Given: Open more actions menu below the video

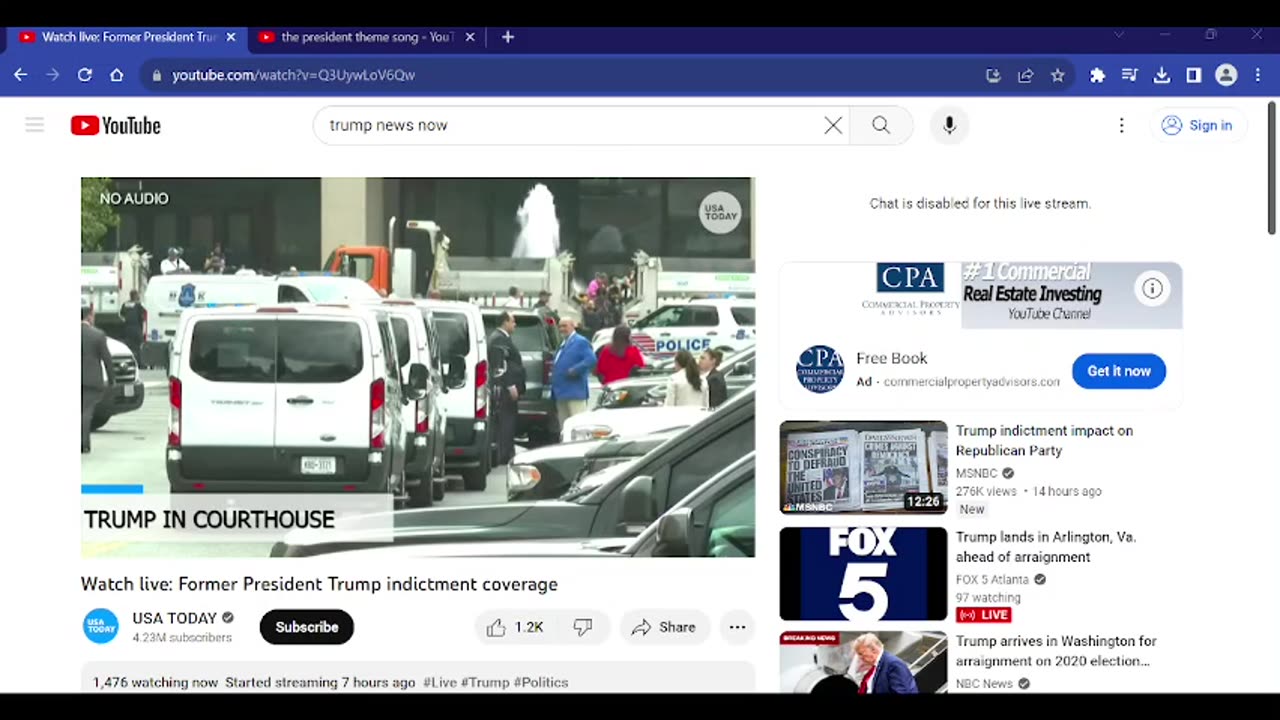Looking at the screenshot, I should click(x=737, y=627).
